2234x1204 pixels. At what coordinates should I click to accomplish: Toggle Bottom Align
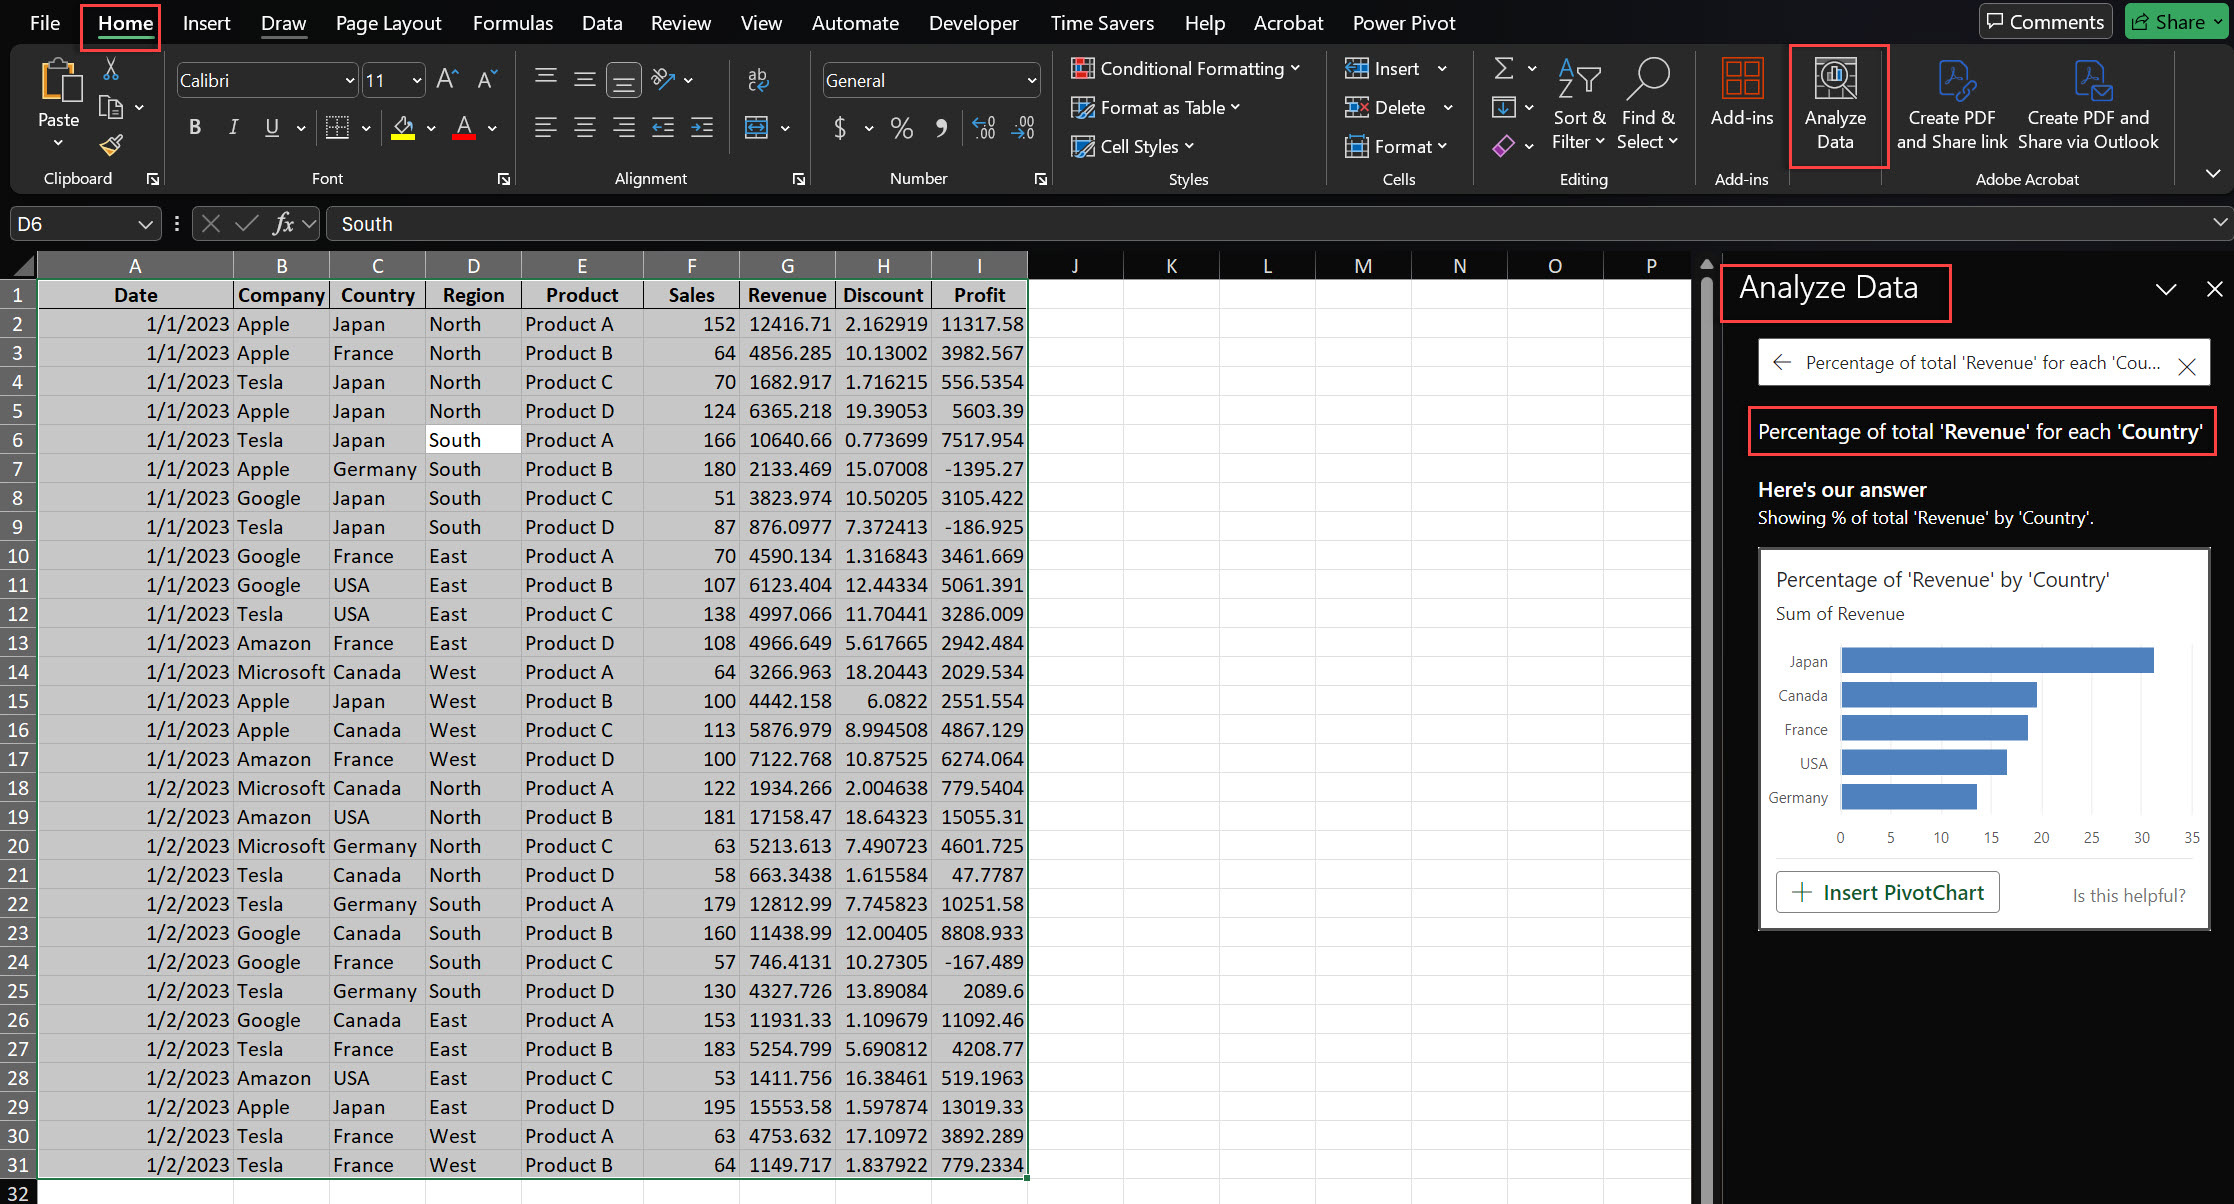pyautogui.click(x=624, y=80)
